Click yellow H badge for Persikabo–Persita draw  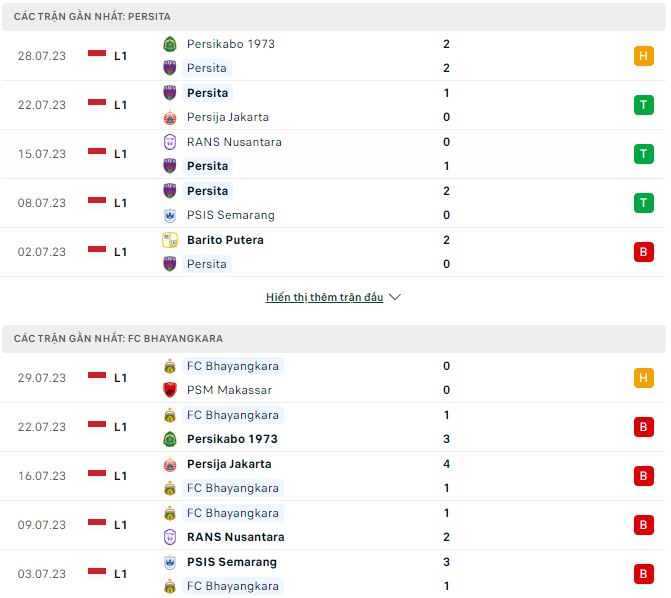point(643,56)
